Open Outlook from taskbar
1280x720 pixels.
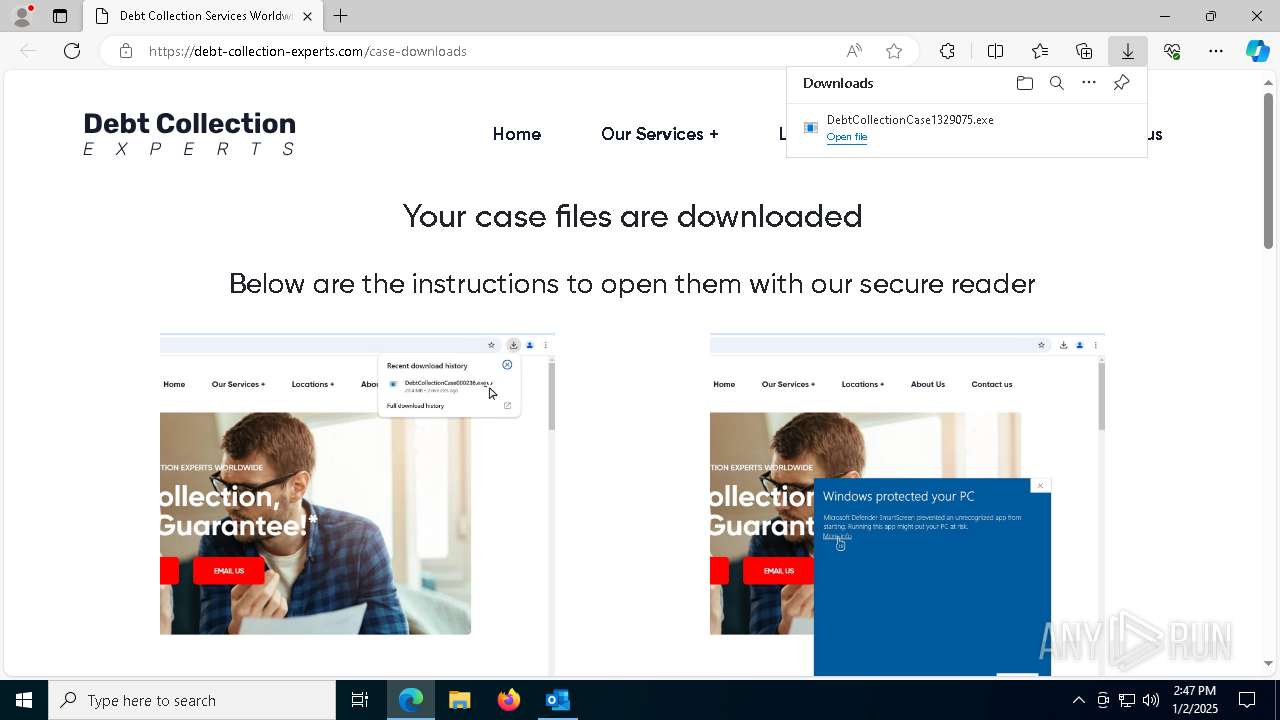click(x=557, y=700)
